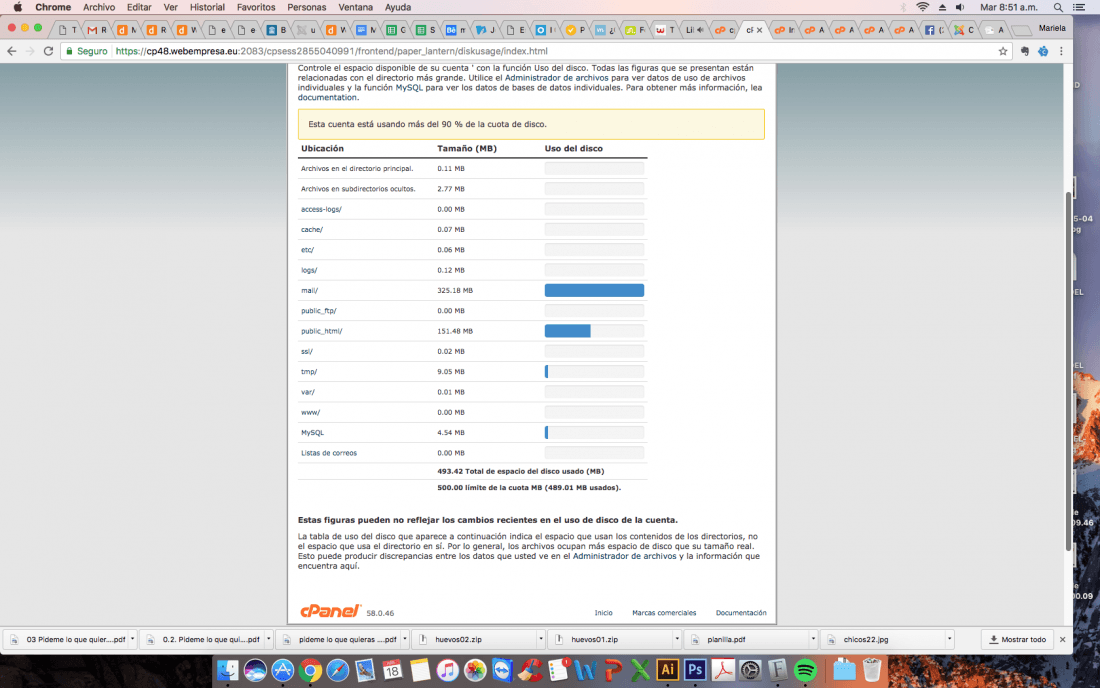
Task: Launch Spotify from the dock
Action: pos(805,670)
